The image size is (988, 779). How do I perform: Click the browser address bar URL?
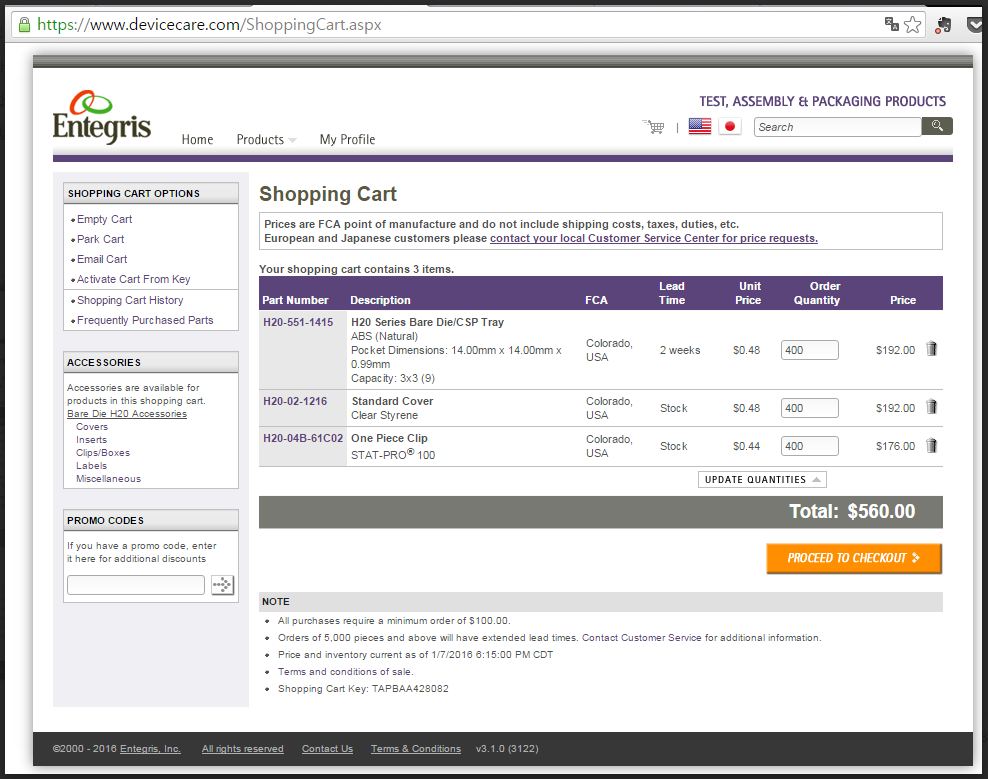pos(209,25)
